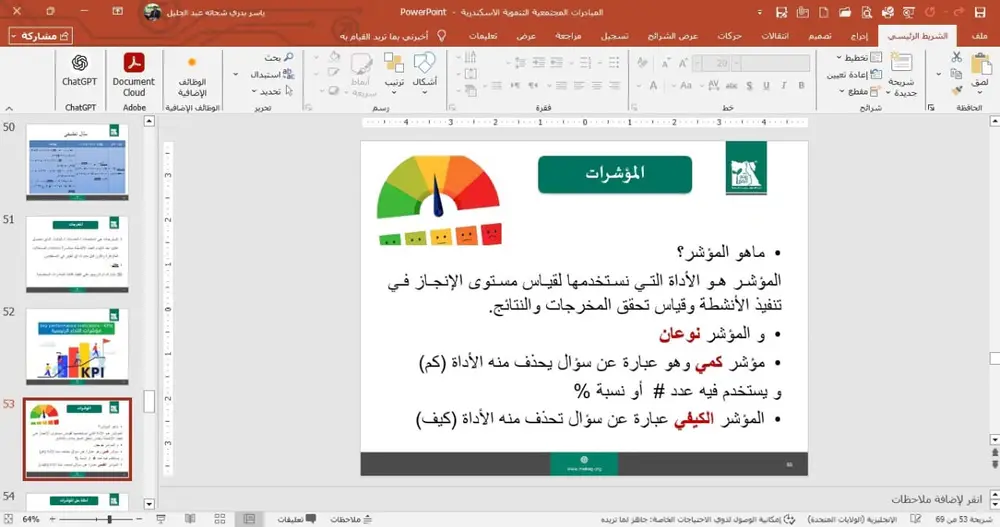Screen dimensions: 1000x527
Task: Click the Reading View book icon
Action: (190, 519)
